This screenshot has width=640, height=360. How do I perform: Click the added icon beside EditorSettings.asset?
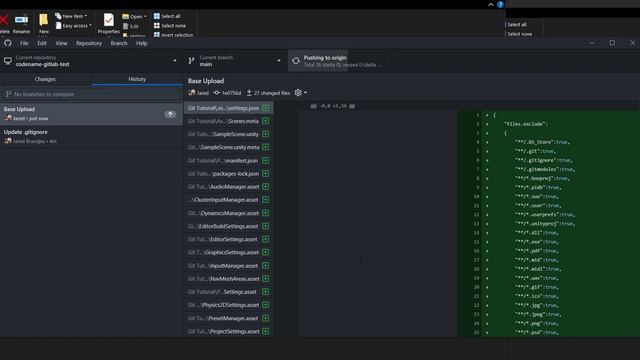point(266,239)
